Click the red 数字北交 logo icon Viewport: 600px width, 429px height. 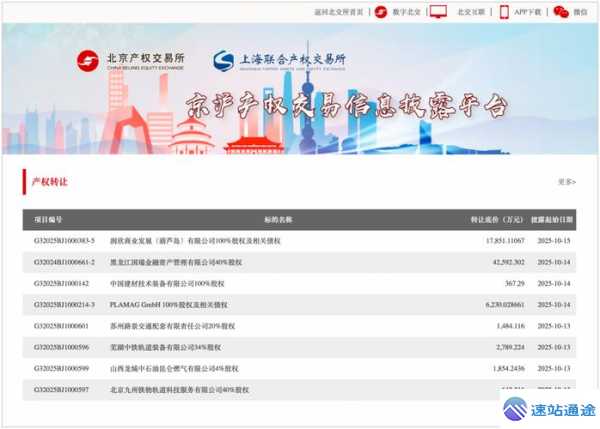coord(381,12)
